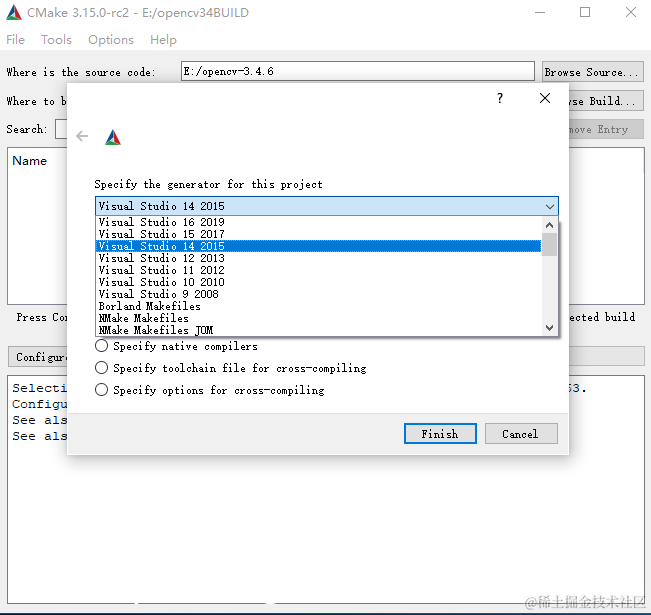The height and width of the screenshot is (615, 651).
Task: Choose Visual Studio 11 2012 generator
Action: tap(318, 270)
